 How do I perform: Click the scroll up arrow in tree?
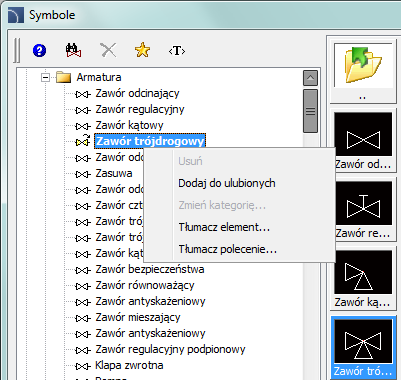click(x=310, y=78)
